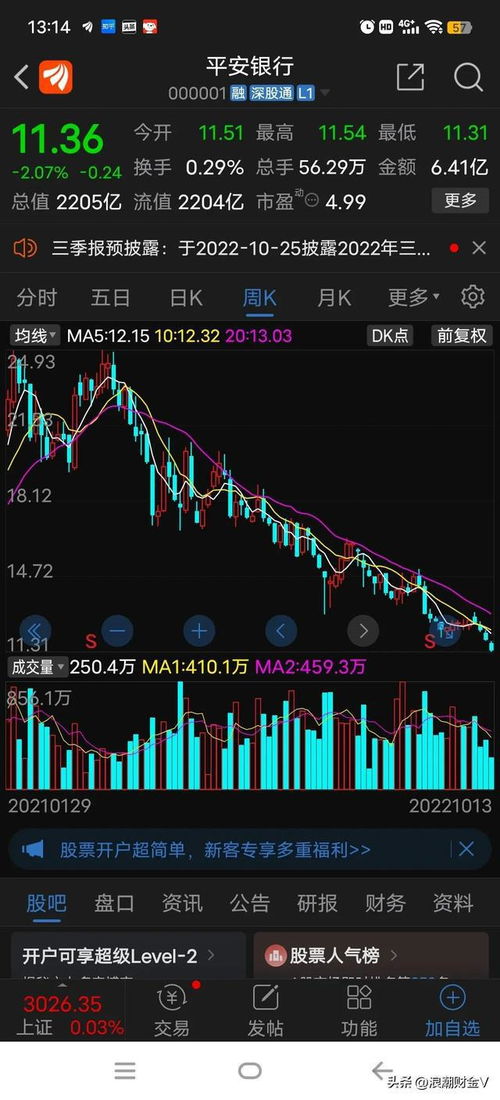Open the 公告 tab
The width and height of the screenshot is (500, 1100).
tap(250, 903)
